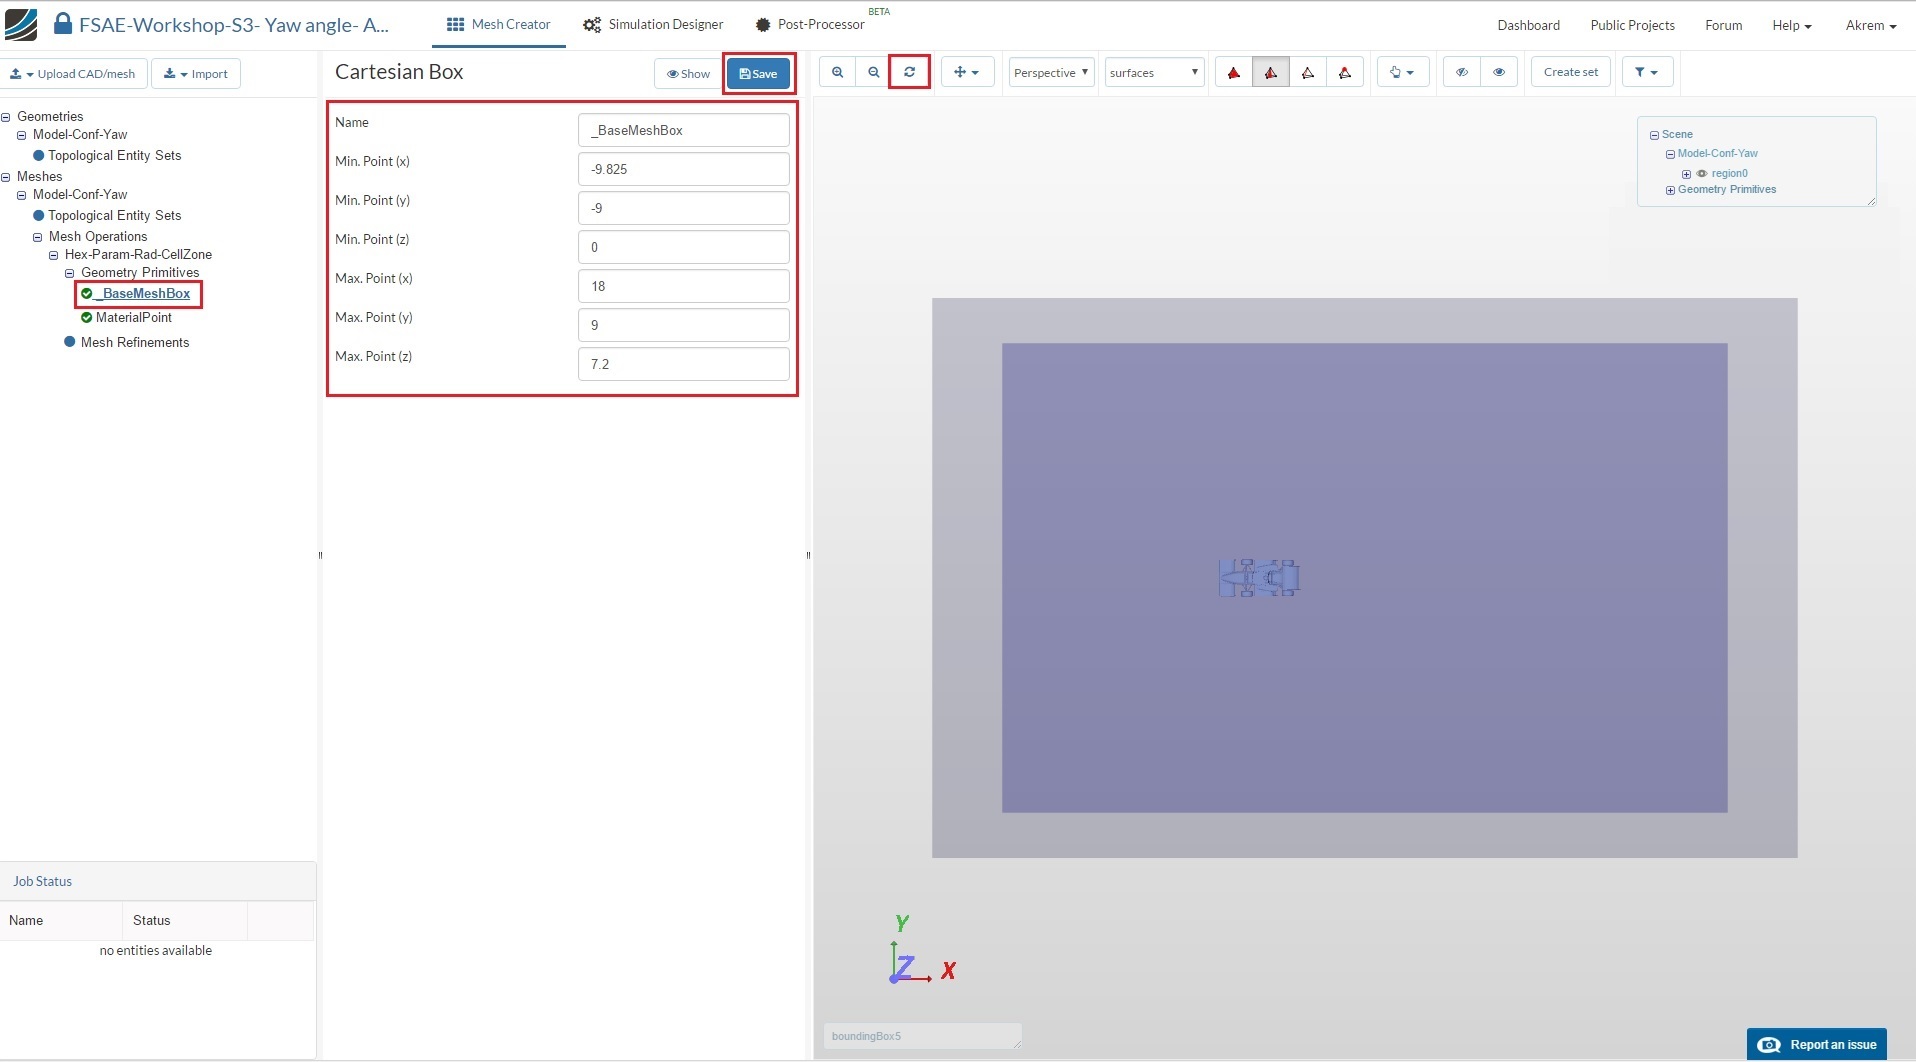Screen dimensions: 1916x1062
Task: Select Topological Entity Sets under Meshes
Action: coord(115,215)
